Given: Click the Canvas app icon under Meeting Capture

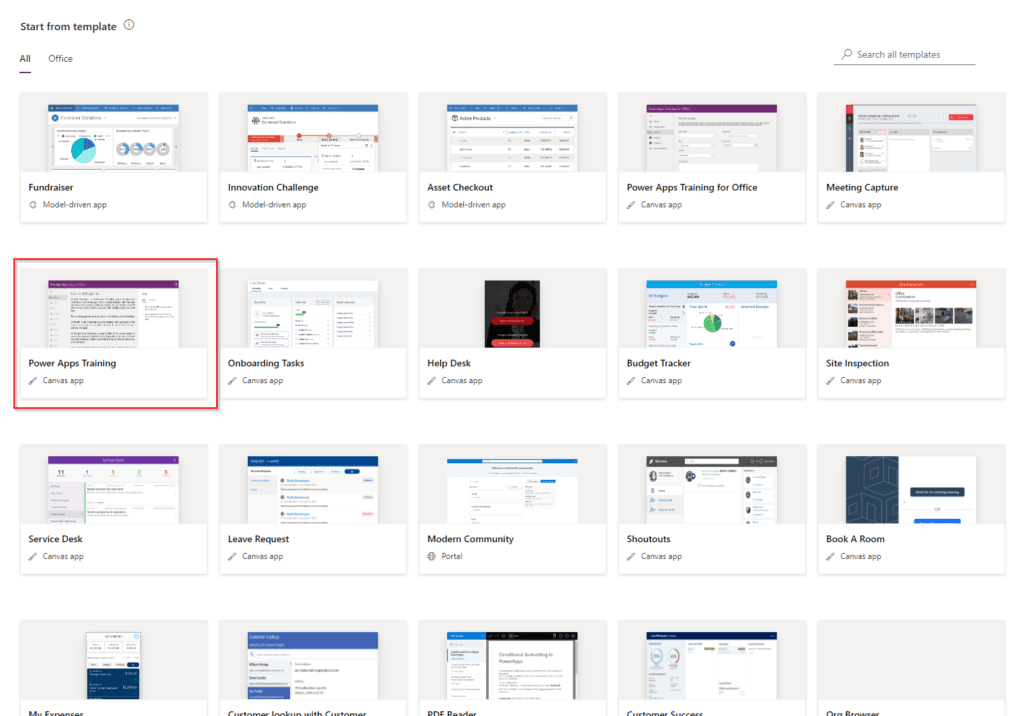Looking at the screenshot, I should (x=829, y=204).
